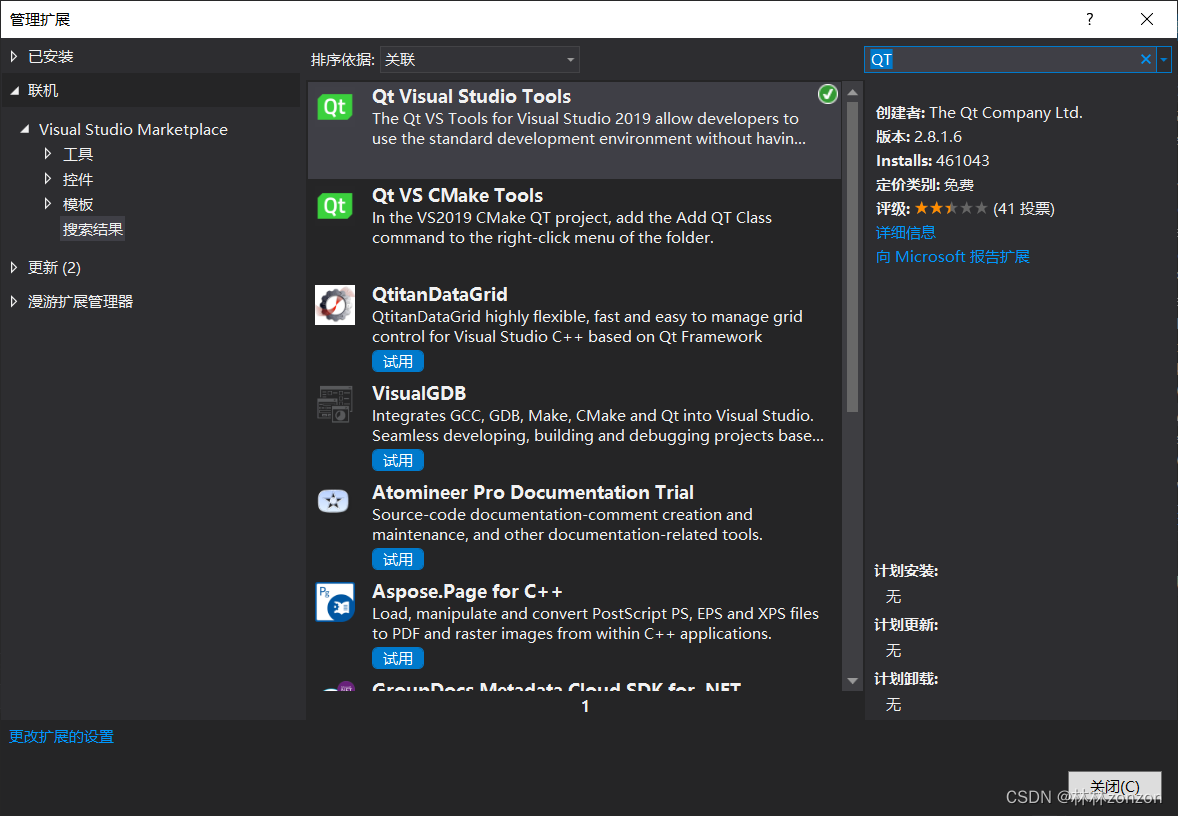
Task: Select the Qt VS CMake Tools title
Action: (457, 195)
